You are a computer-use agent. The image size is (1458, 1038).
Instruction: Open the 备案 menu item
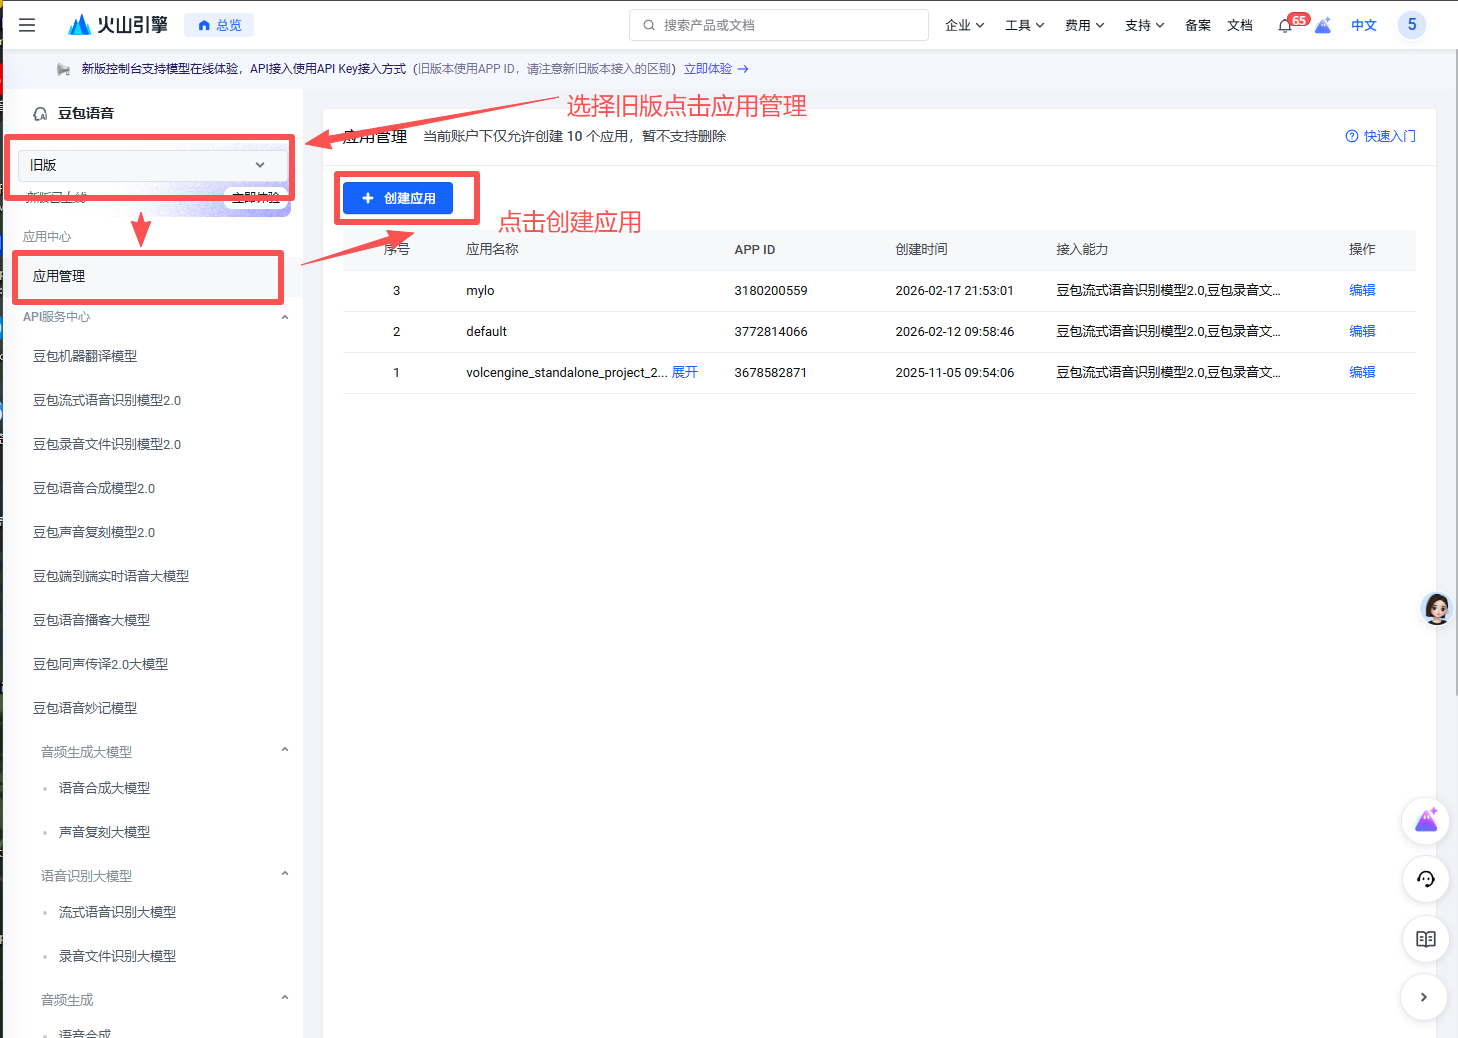[1198, 25]
